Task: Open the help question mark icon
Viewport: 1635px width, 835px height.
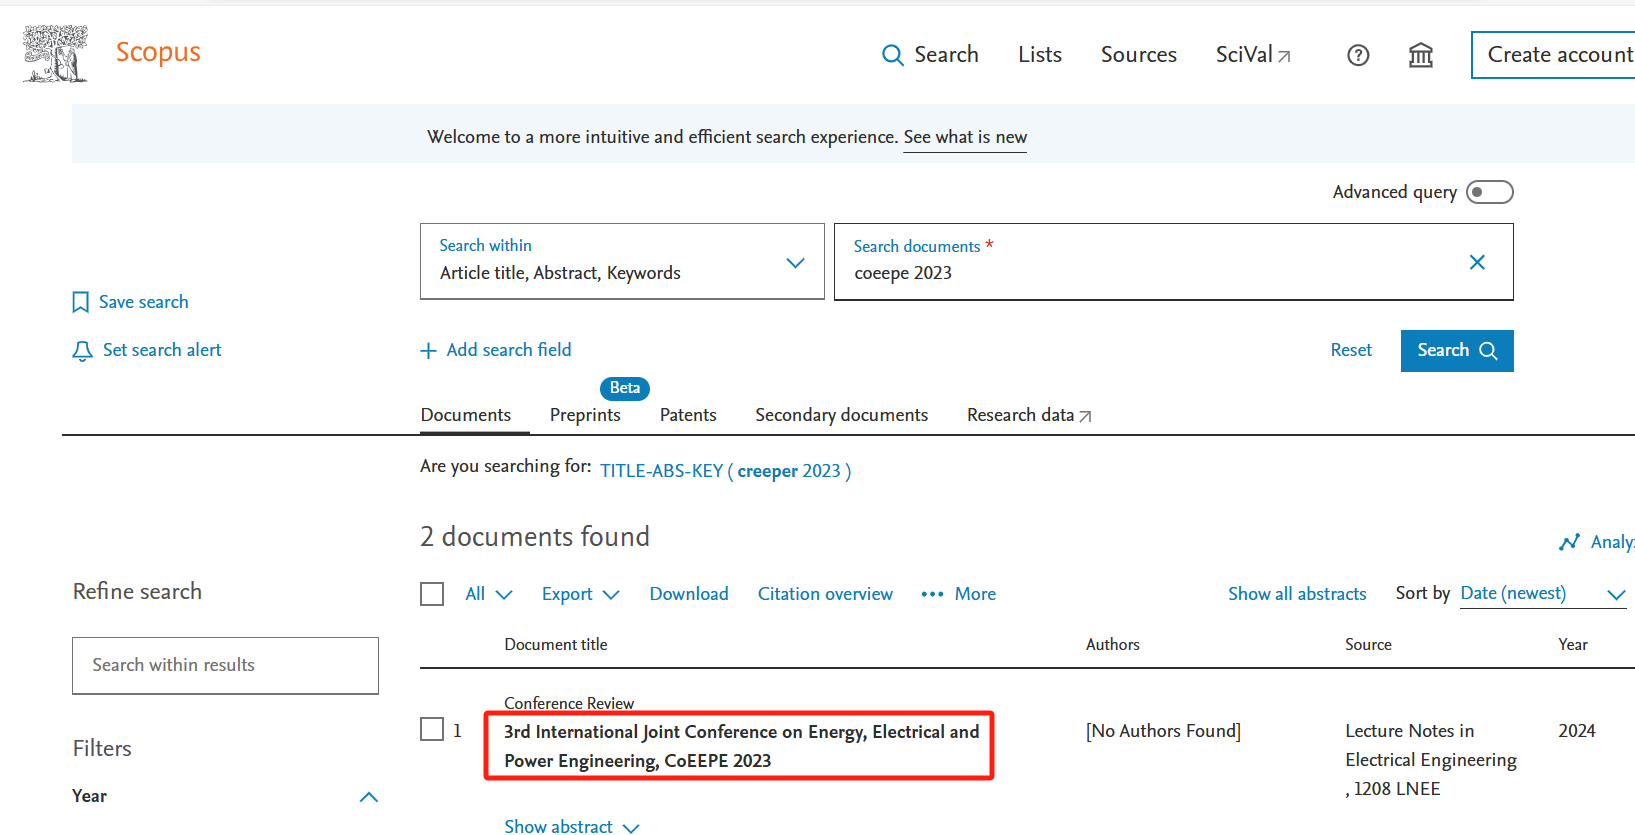Action: tap(1358, 56)
